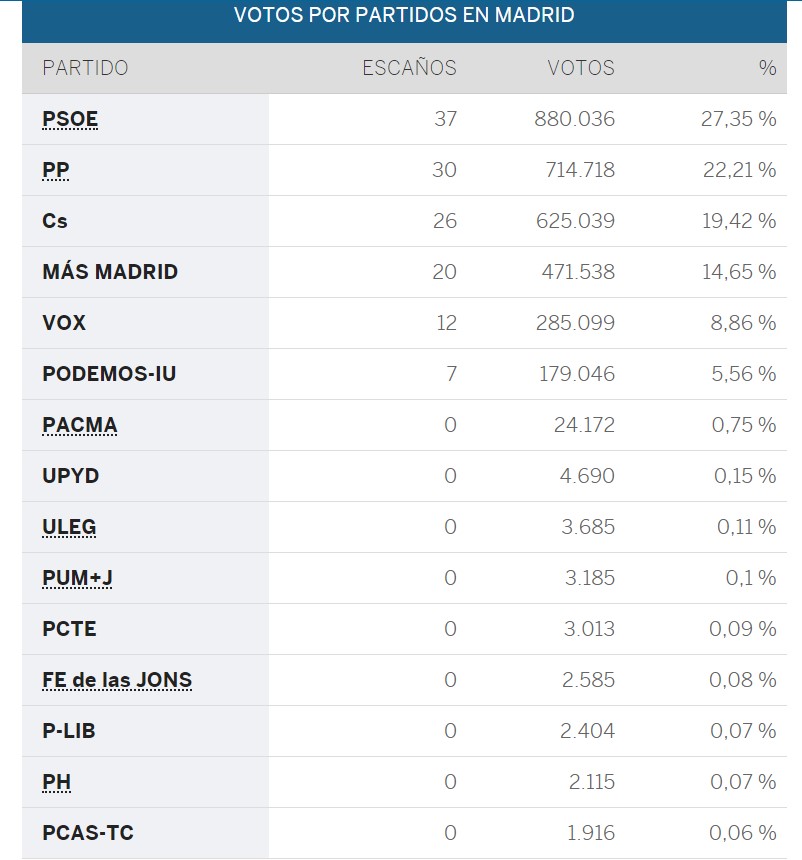The image size is (802, 860).
Task: Click the percentage column header
Action: [x=767, y=68]
